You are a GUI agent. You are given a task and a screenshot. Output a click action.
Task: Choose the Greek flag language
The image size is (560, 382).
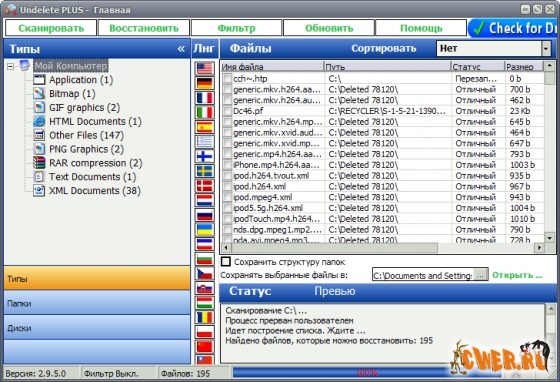(x=205, y=141)
